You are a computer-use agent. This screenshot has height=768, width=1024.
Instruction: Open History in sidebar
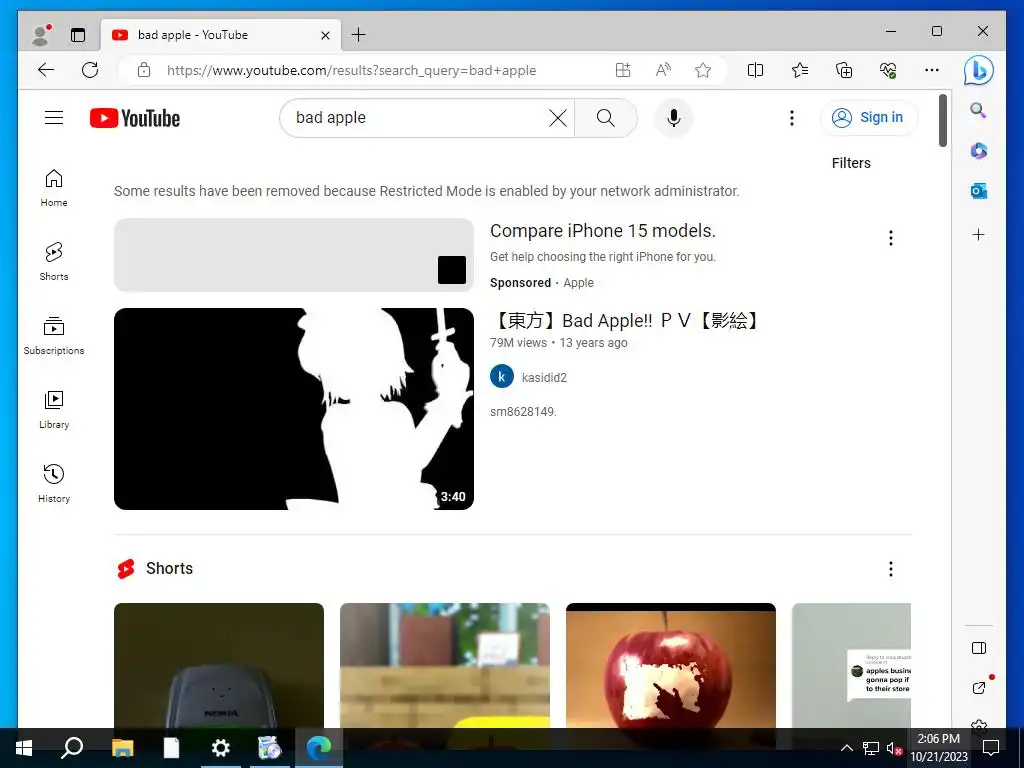tap(54, 483)
